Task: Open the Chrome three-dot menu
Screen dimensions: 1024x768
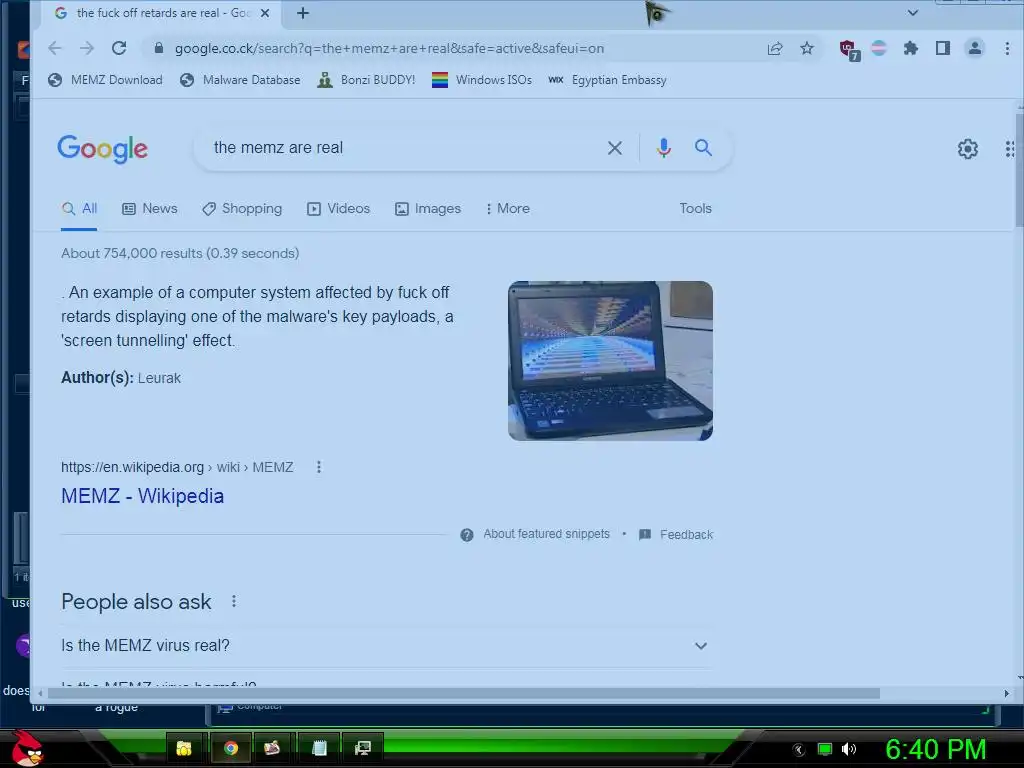Action: [x=1007, y=48]
